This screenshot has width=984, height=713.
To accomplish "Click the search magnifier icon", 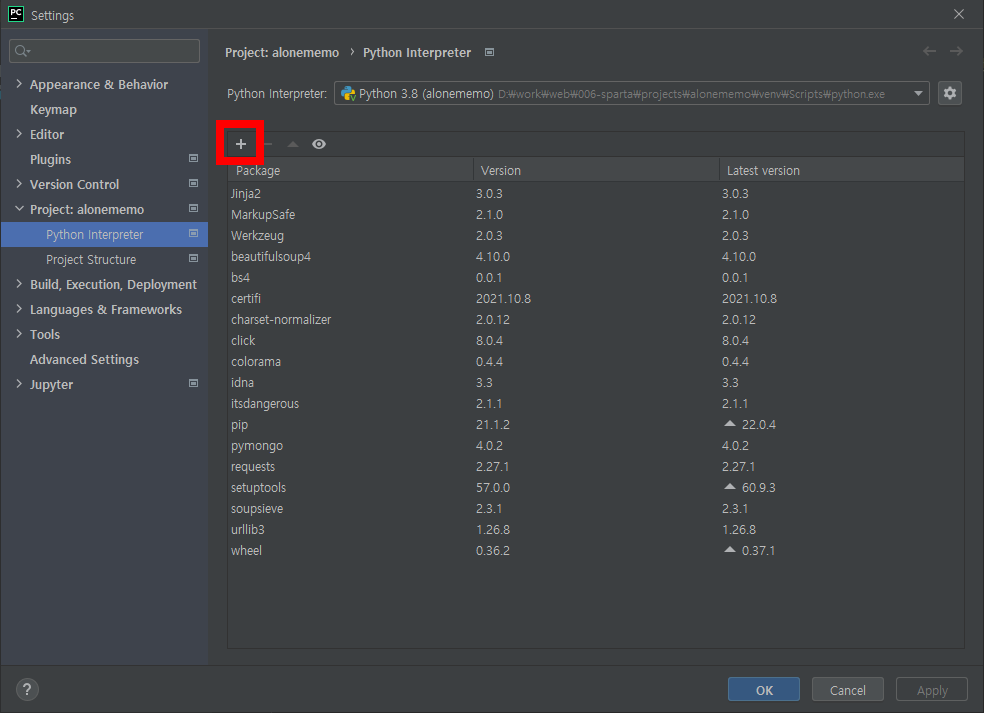I will 22,51.
